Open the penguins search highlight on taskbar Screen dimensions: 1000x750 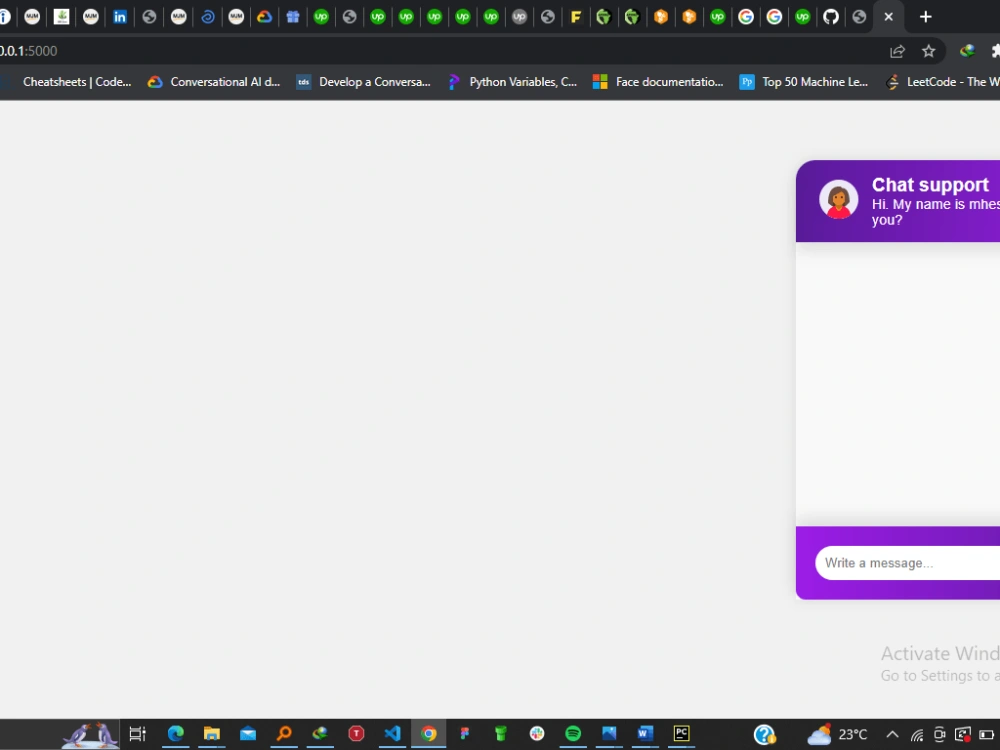pyautogui.click(x=90, y=734)
